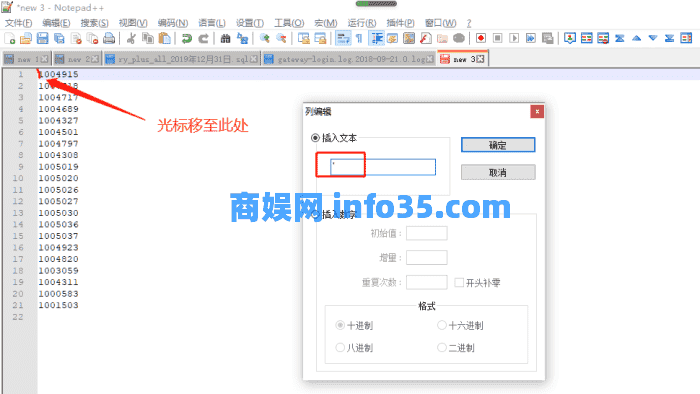Click the downward blue triangle icon
The height and width of the screenshot is (394, 700).
[653, 39]
